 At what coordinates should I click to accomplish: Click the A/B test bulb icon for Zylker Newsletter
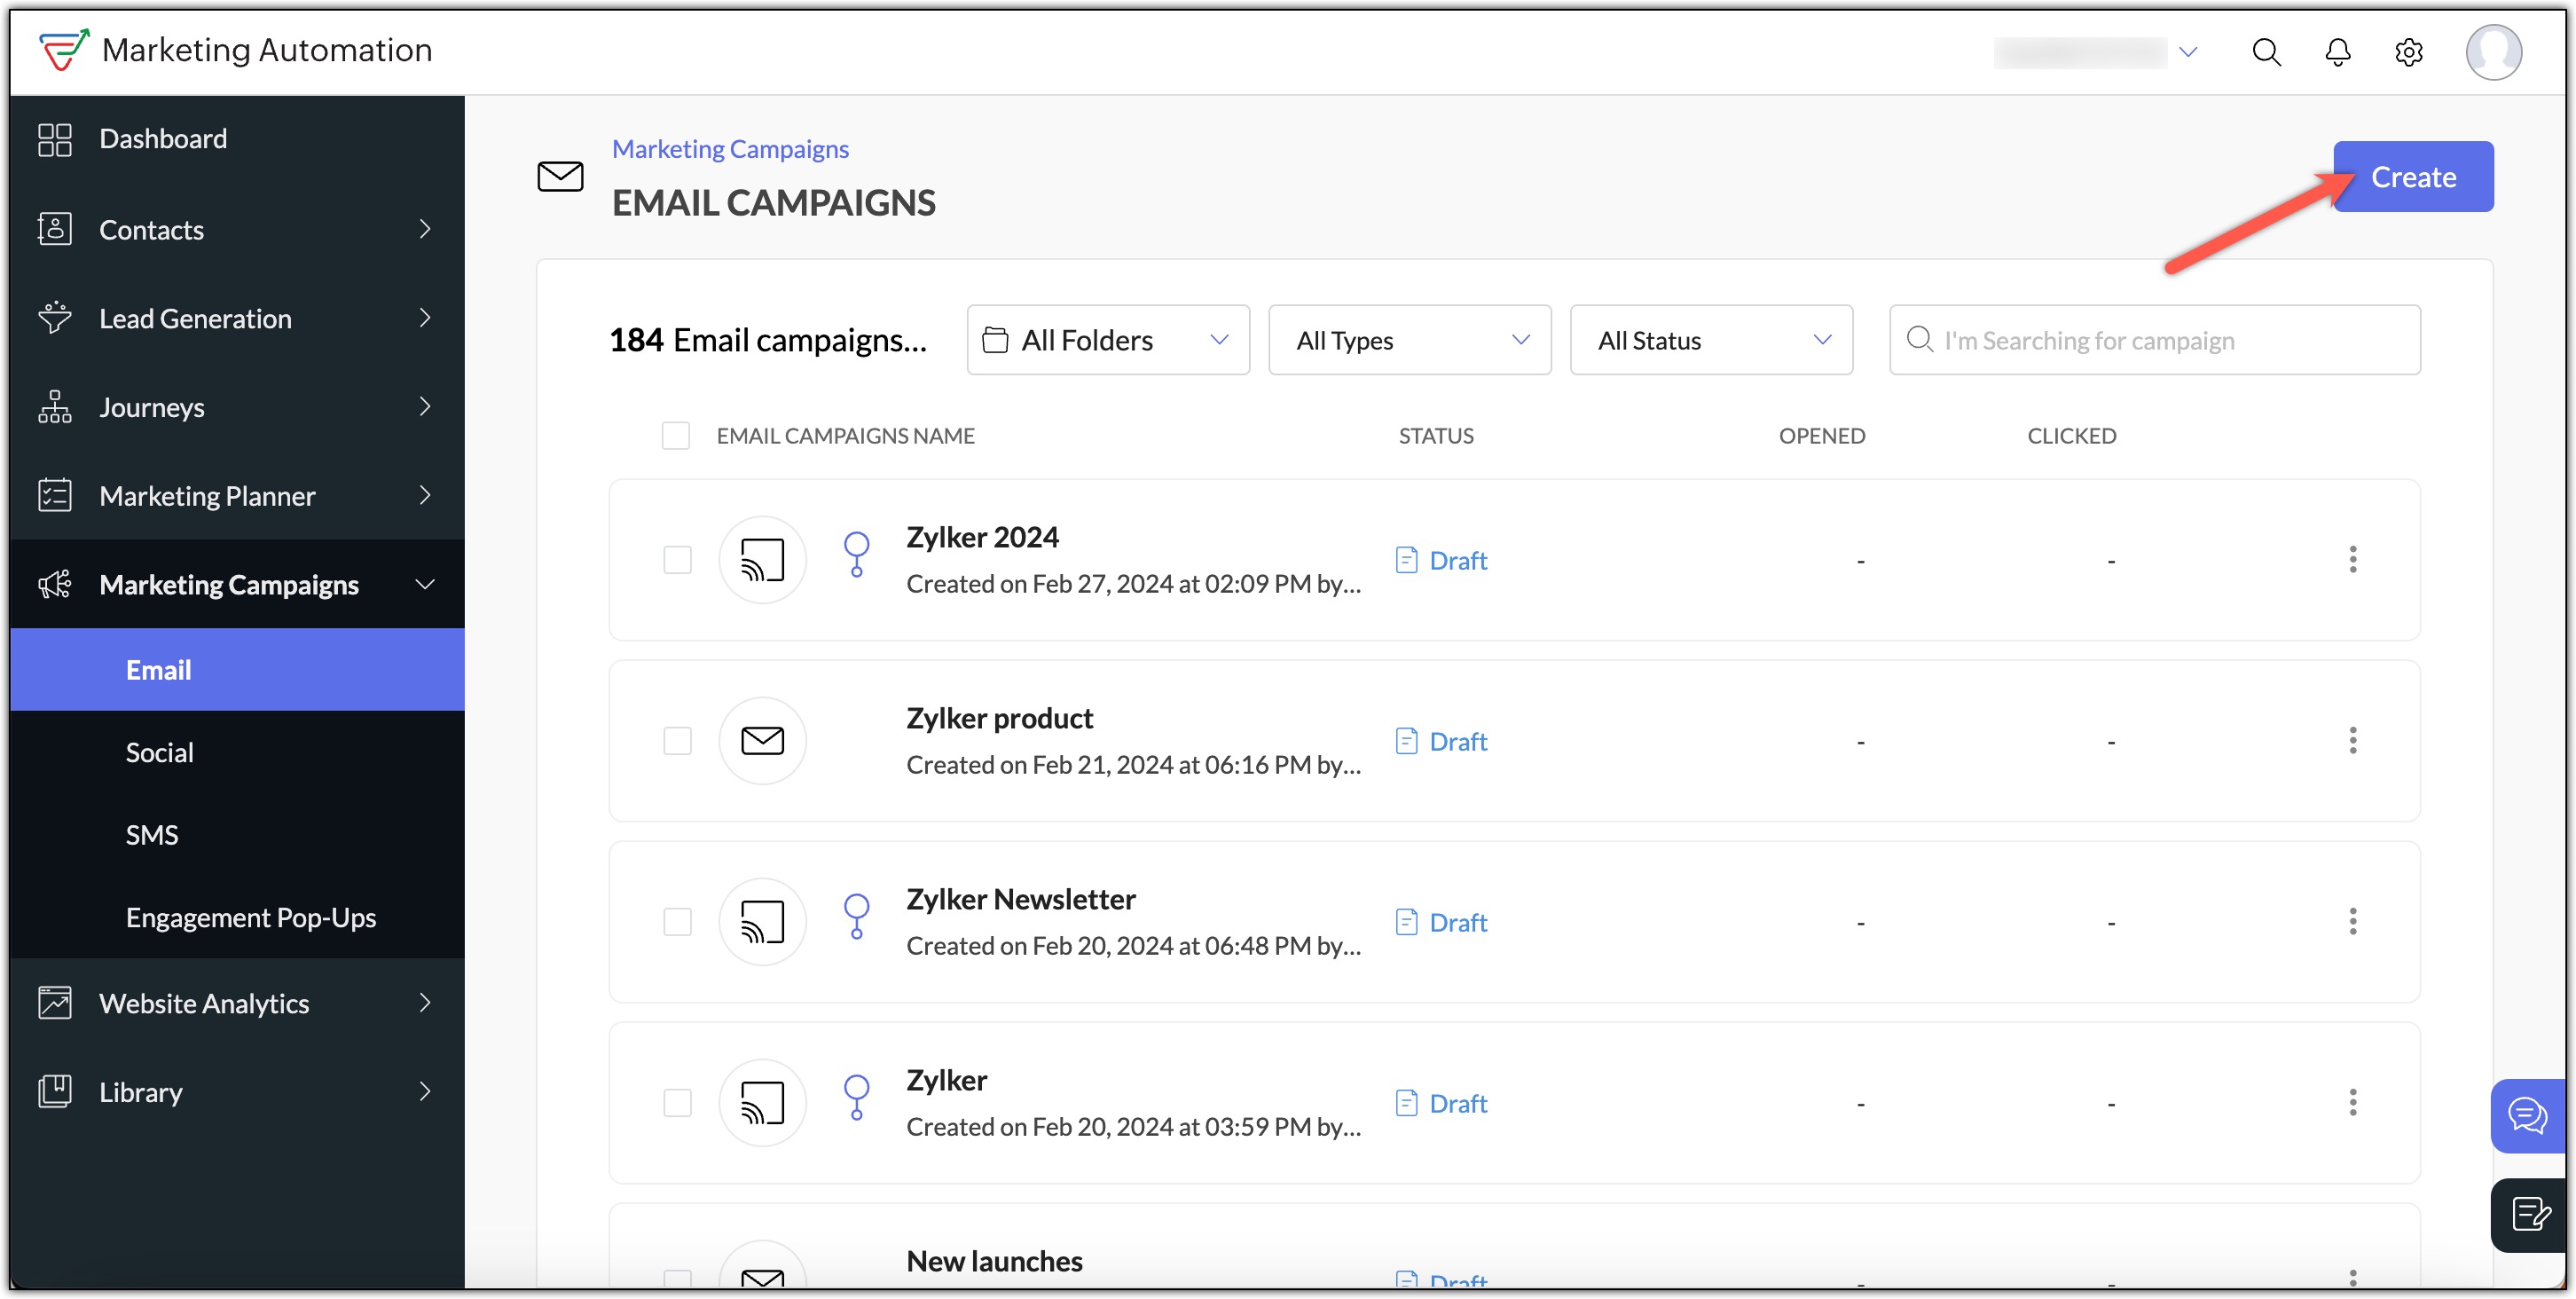pos(856,916)
